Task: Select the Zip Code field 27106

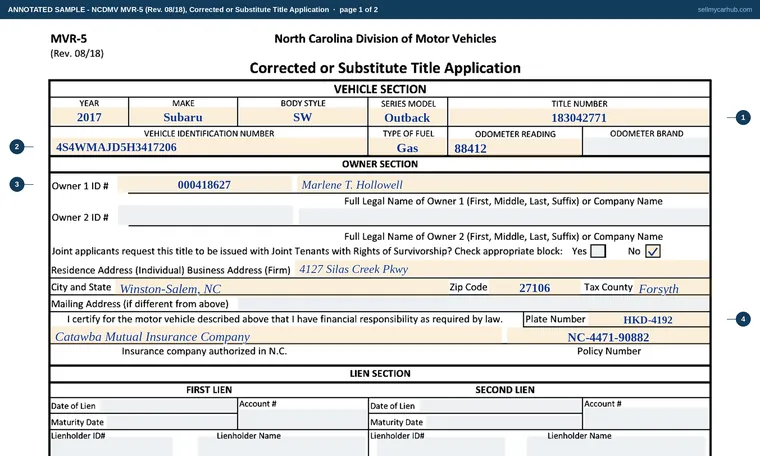Action: click(x=534, y=288)
